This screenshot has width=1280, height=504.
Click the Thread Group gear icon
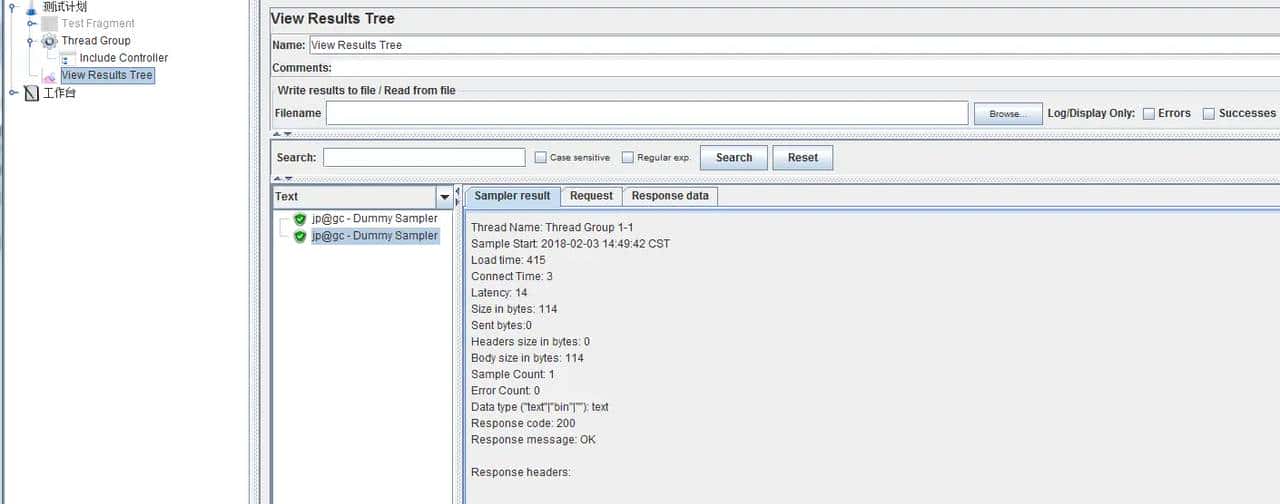click(49, 41)
